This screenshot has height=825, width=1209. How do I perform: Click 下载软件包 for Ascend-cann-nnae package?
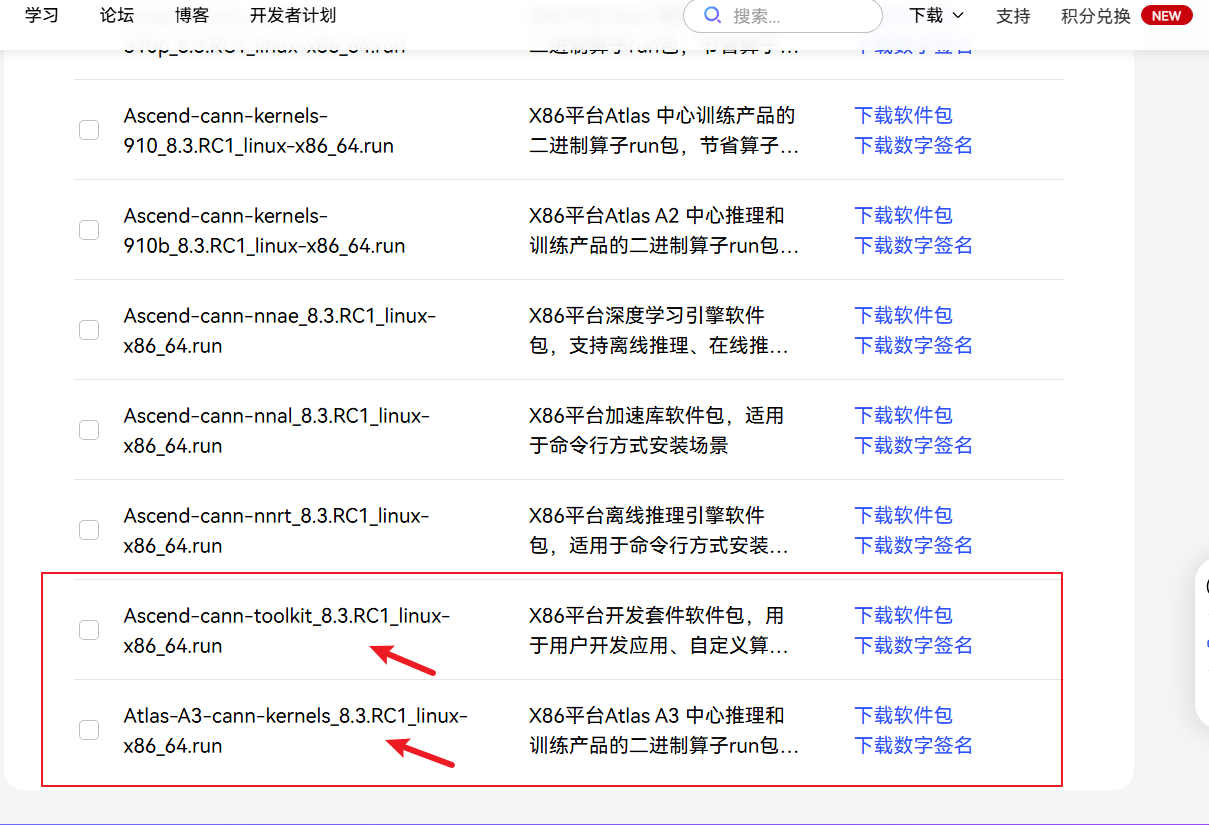coord(903,315)
